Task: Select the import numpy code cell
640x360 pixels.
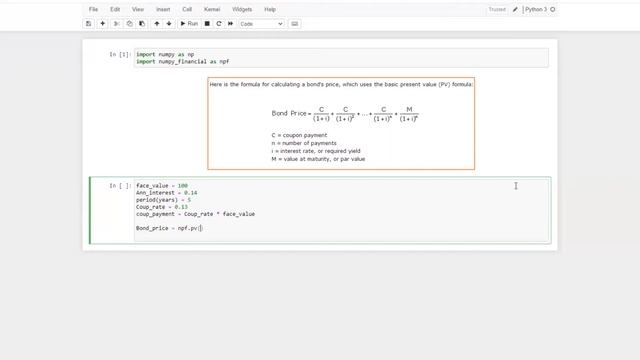Action: click(341, 58)
